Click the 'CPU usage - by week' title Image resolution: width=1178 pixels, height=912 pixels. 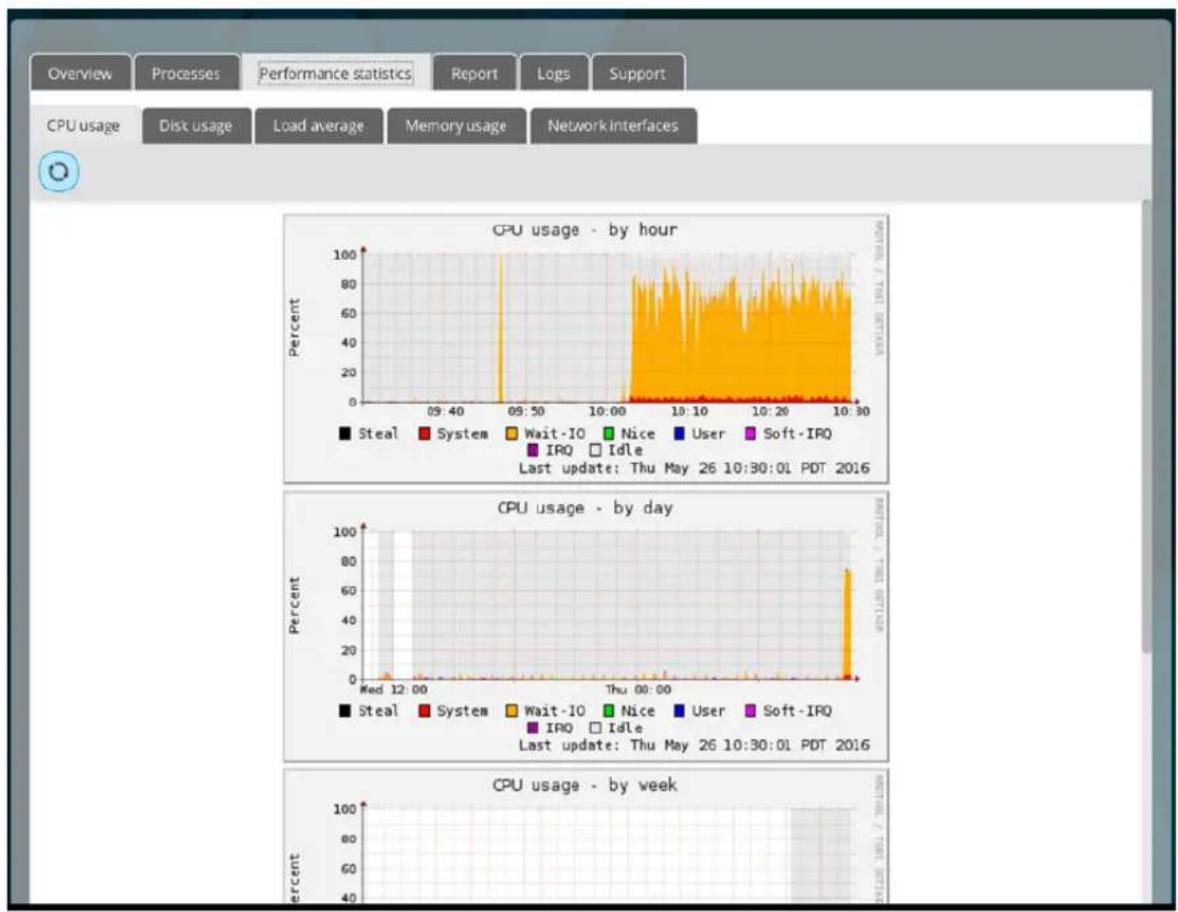(584, 785)
